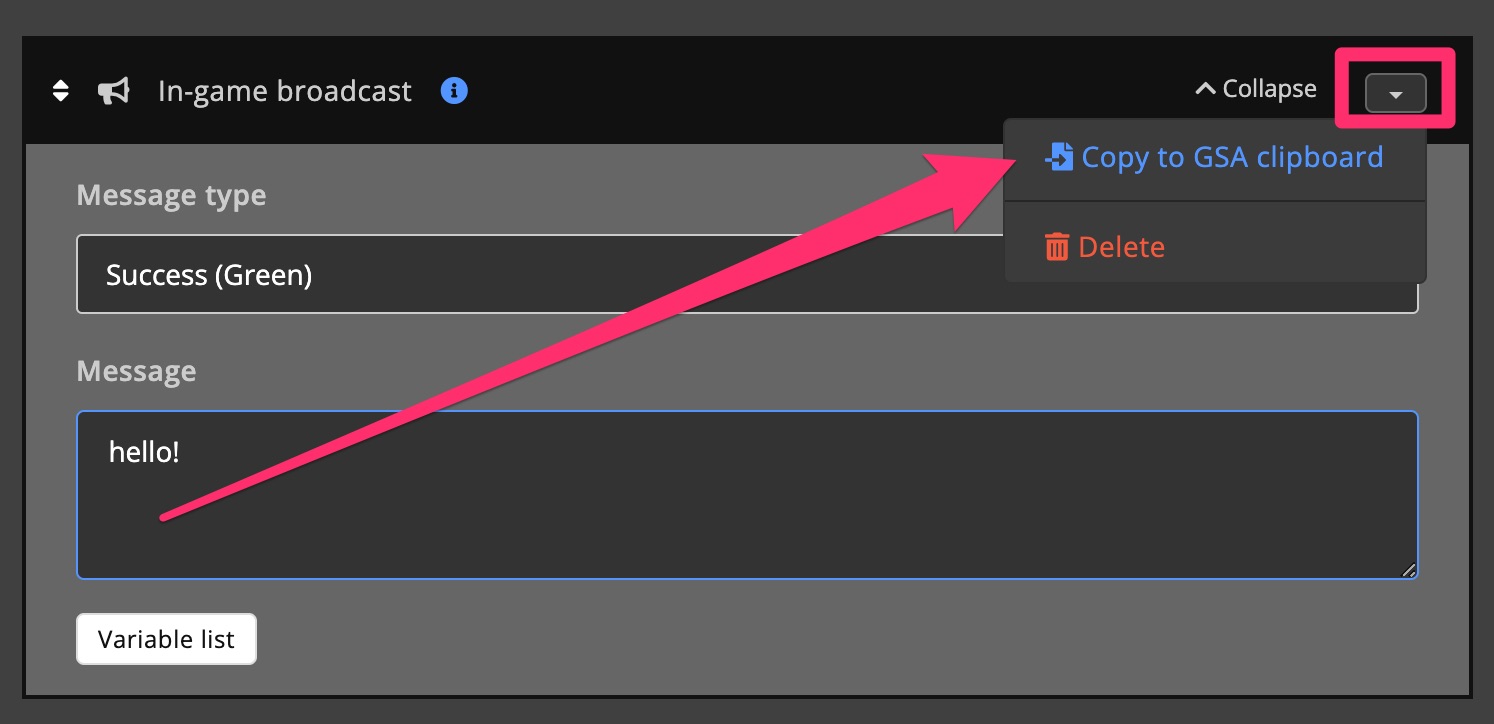
Task: Click the clipboard icon beside Copy to GSA
Action: (x=1059, y=156)
